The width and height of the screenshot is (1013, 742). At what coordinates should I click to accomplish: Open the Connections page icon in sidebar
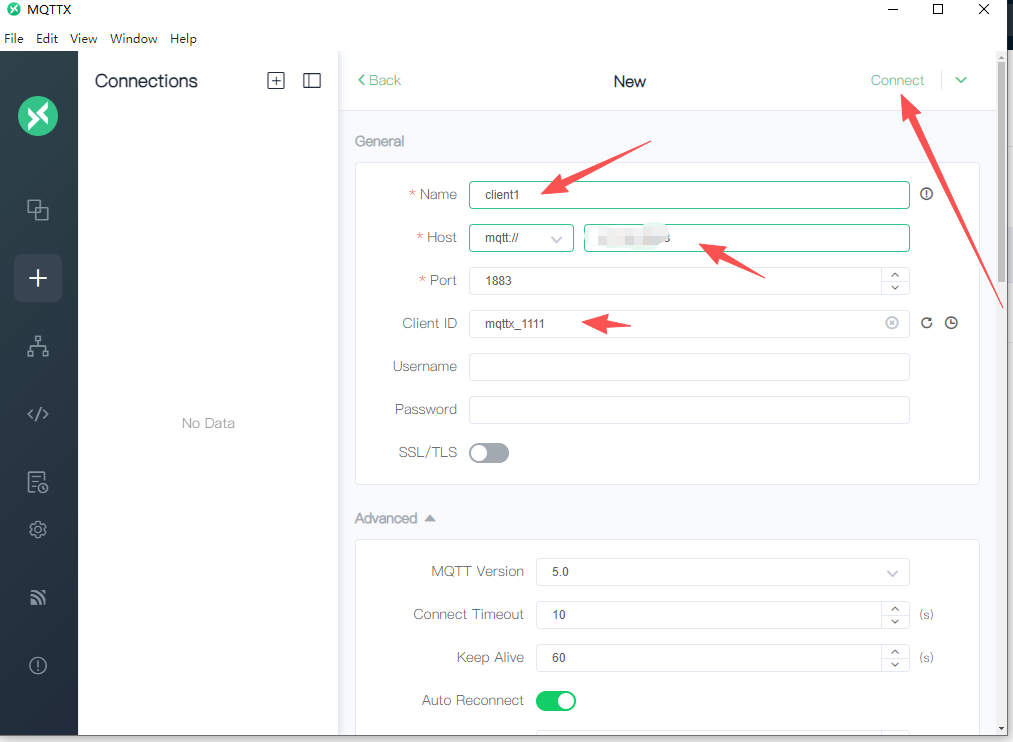[x=38, y=210]
